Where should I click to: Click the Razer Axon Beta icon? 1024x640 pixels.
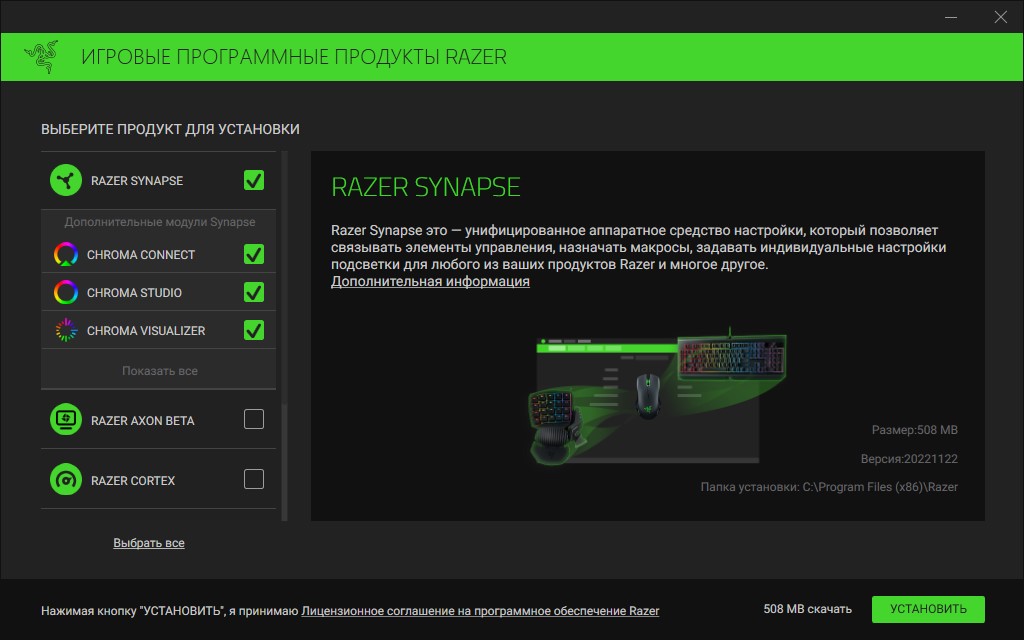click(65, 419)
